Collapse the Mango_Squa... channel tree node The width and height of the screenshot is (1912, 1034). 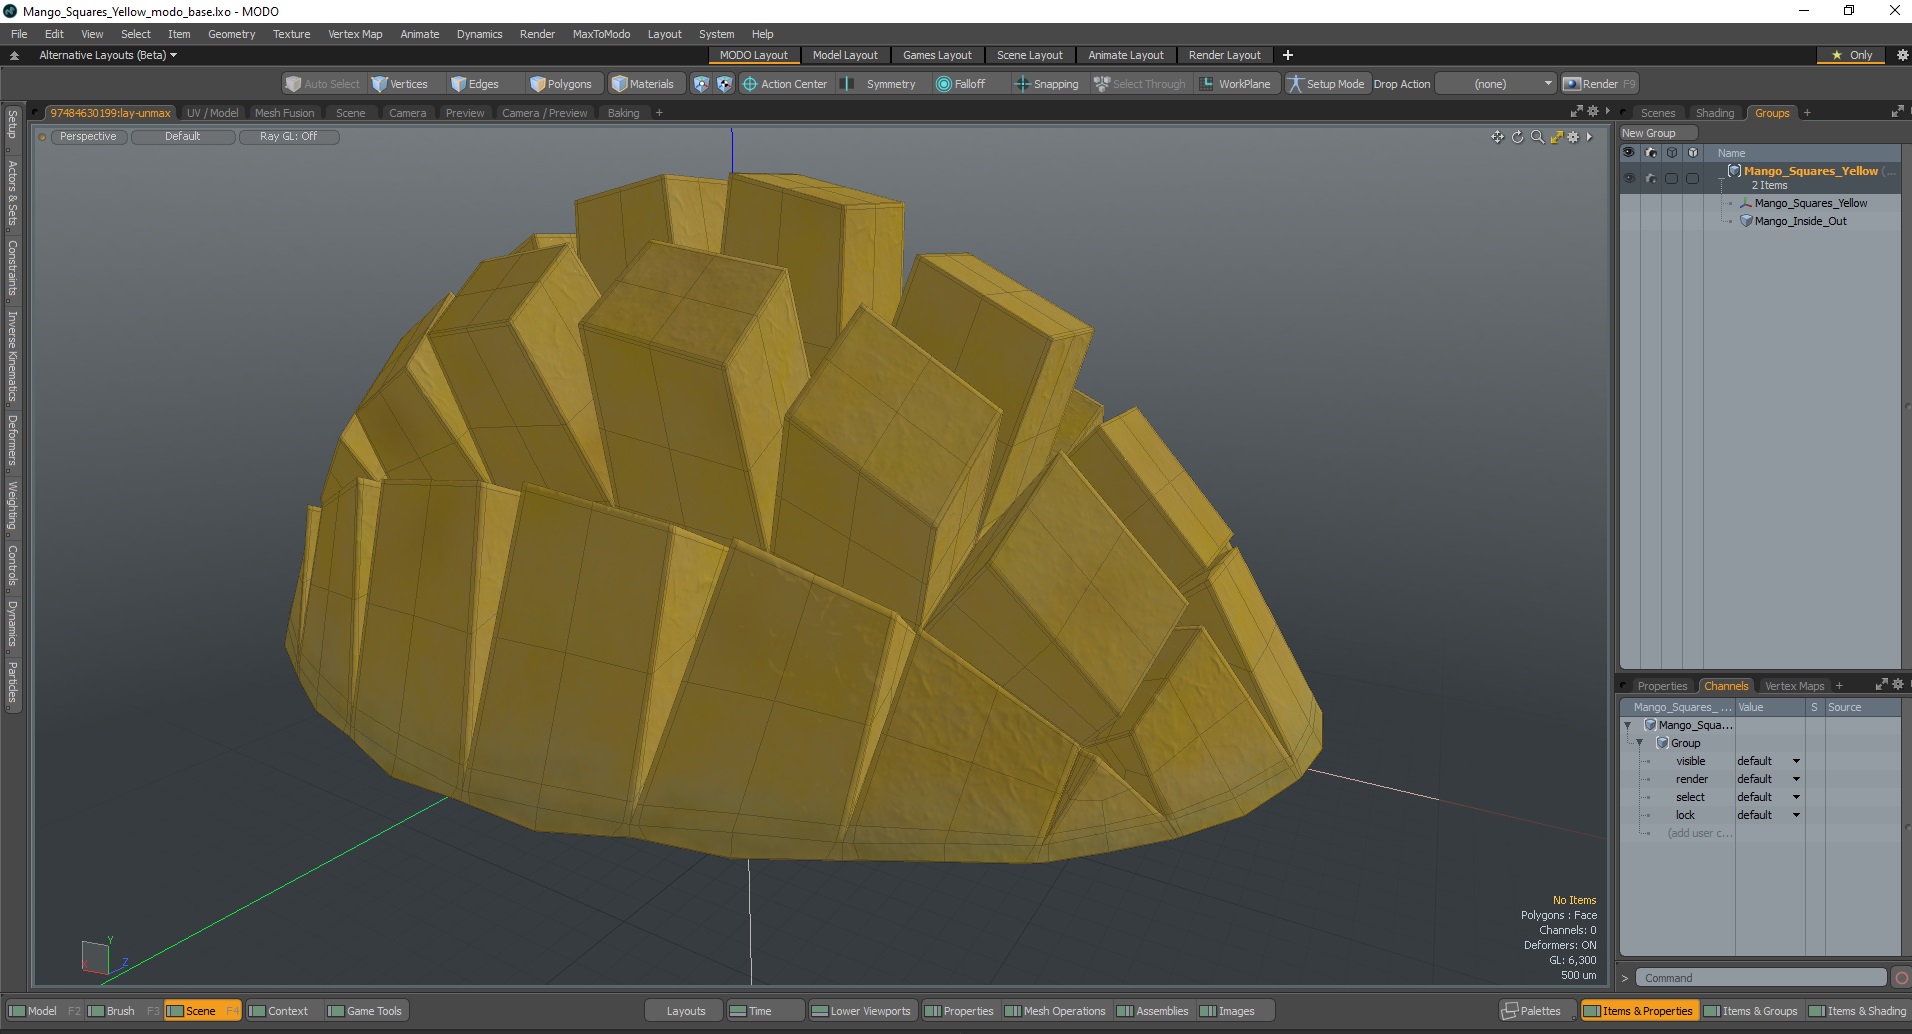[x=1627, y=725]
